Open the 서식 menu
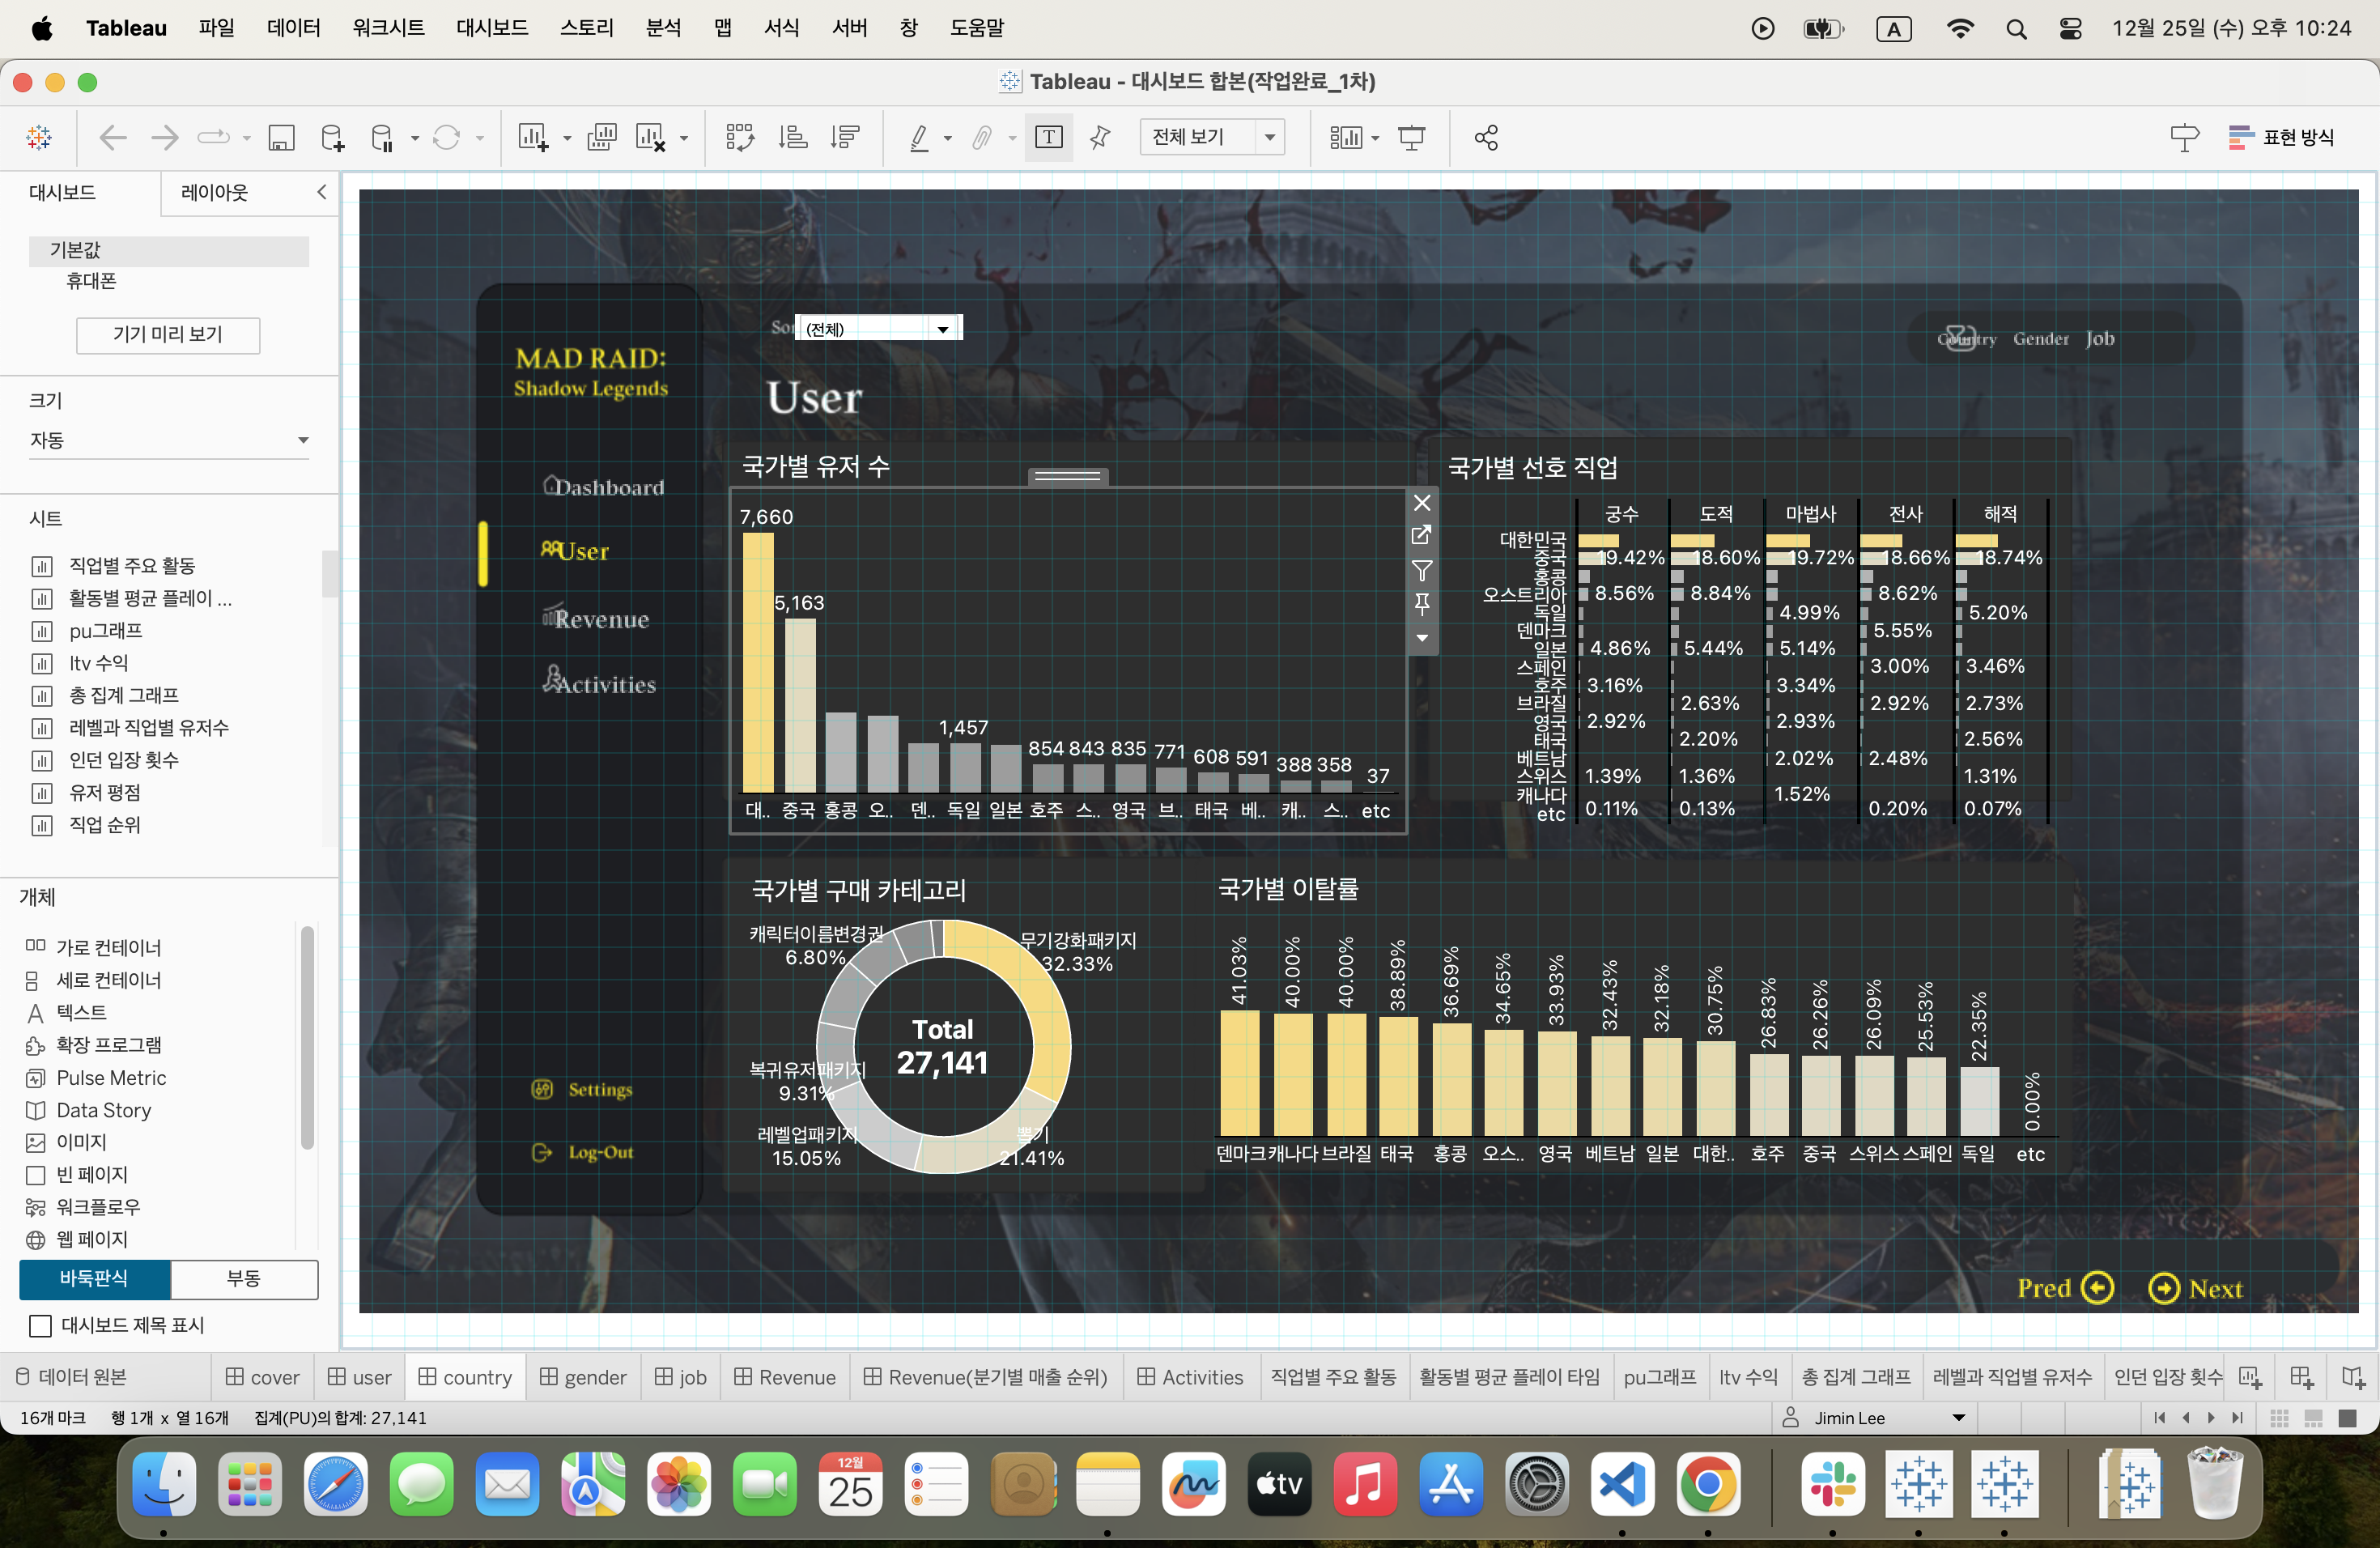The image size is (2380, 1548). click(781, 28)
